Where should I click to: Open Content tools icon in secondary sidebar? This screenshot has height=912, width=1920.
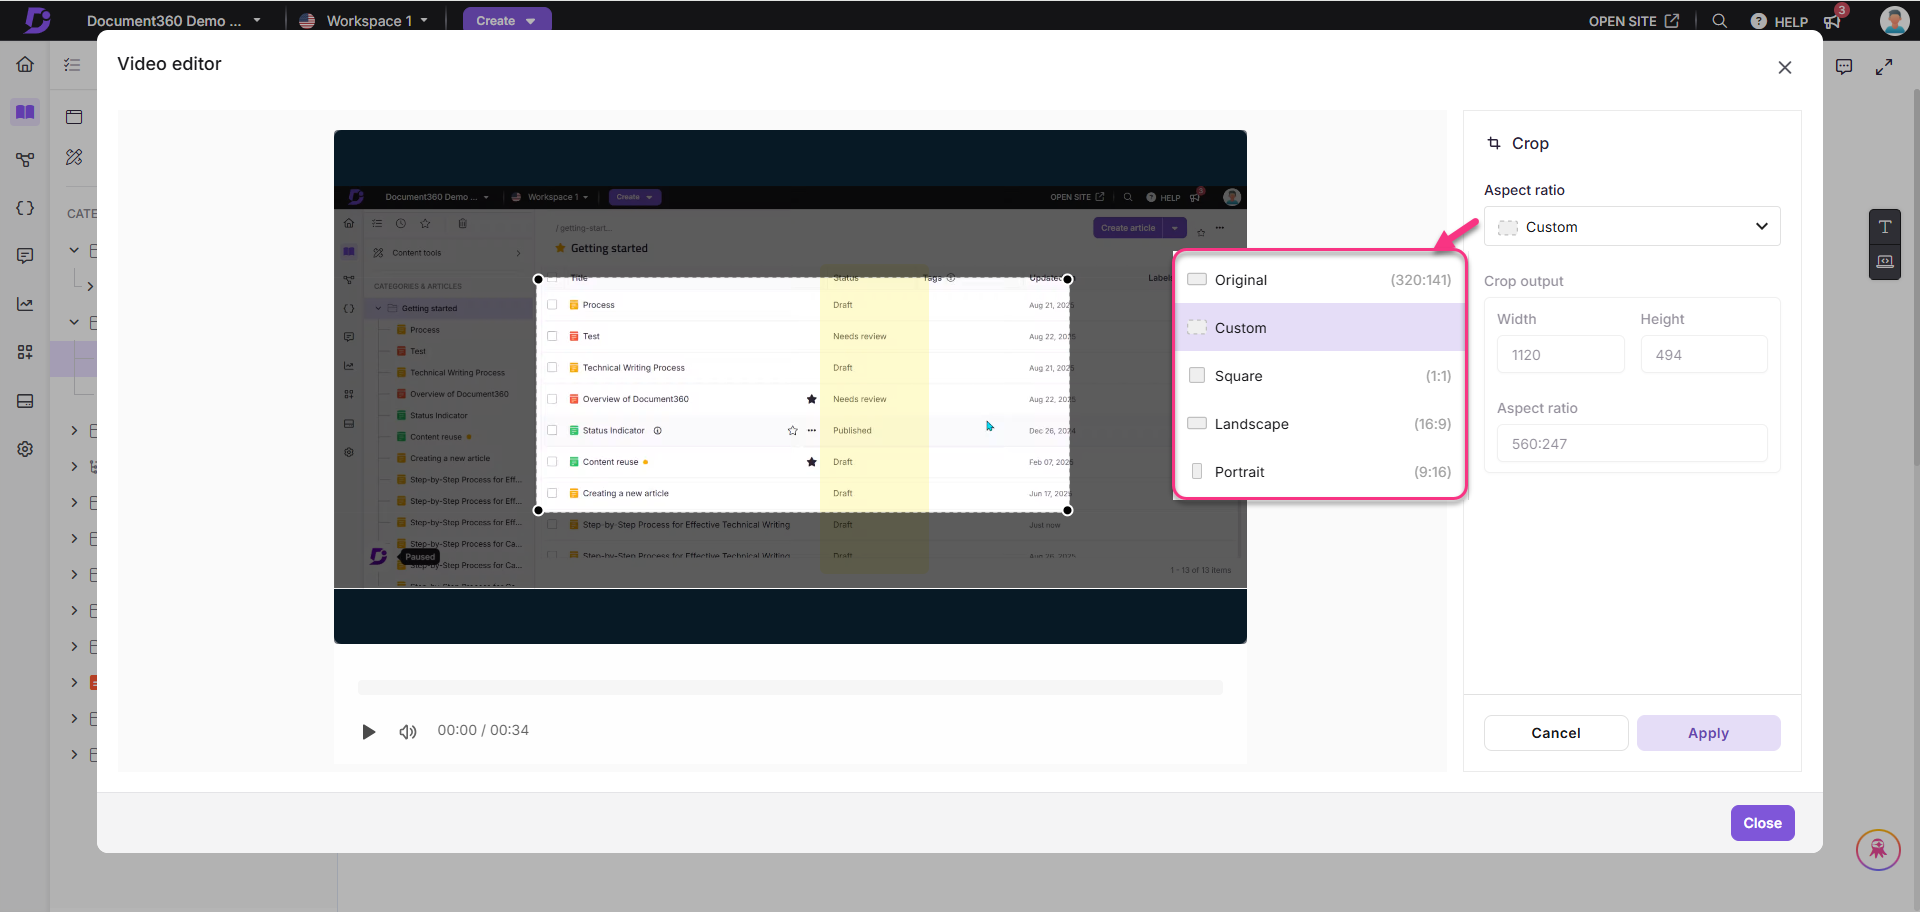(74, 157)
